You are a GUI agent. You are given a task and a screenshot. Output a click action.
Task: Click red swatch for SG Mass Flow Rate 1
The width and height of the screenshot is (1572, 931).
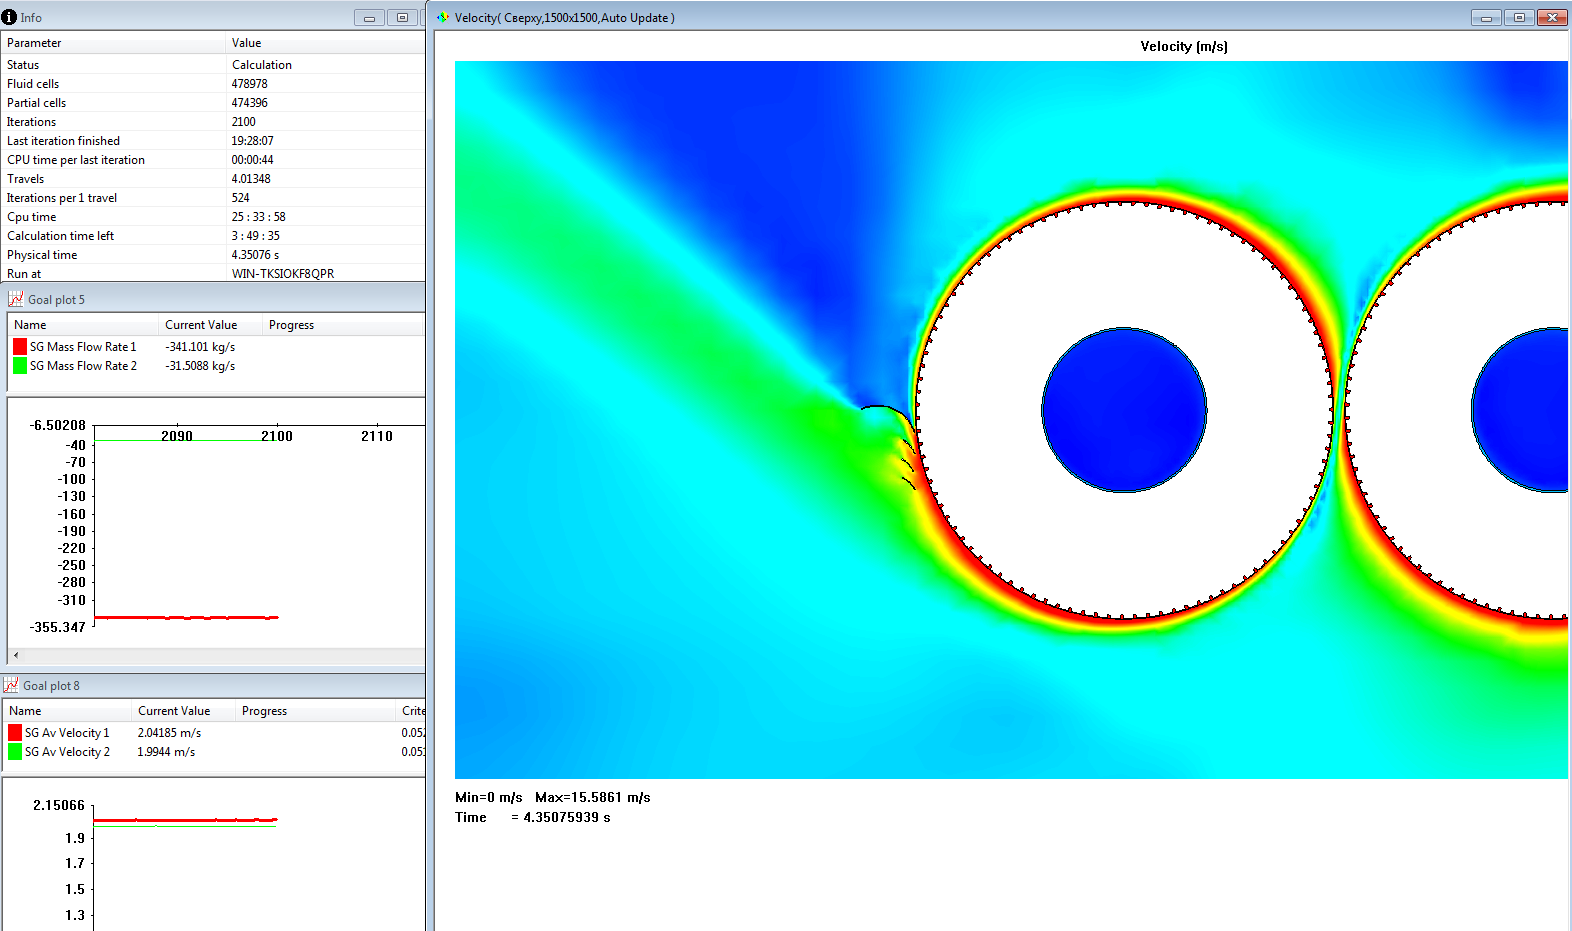tap(20, 347)
